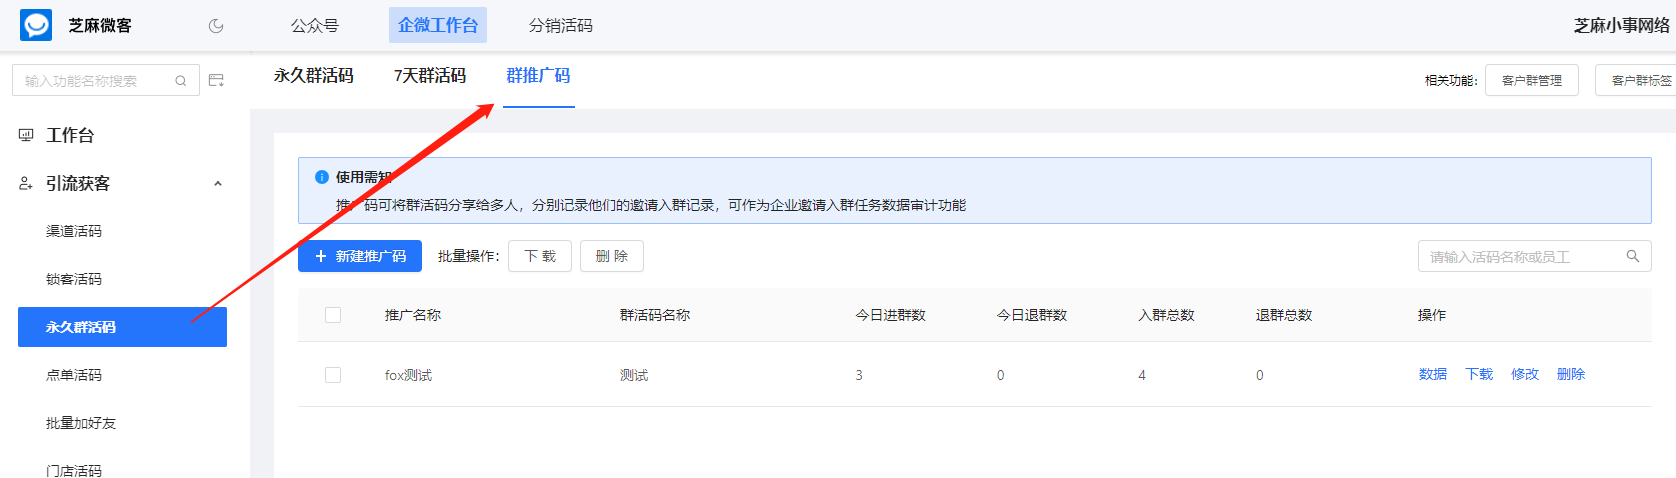Screen dimensions: 1676x478
Task: Click the info icon in 使用需知 notice
Action: [x=322, y=177]
